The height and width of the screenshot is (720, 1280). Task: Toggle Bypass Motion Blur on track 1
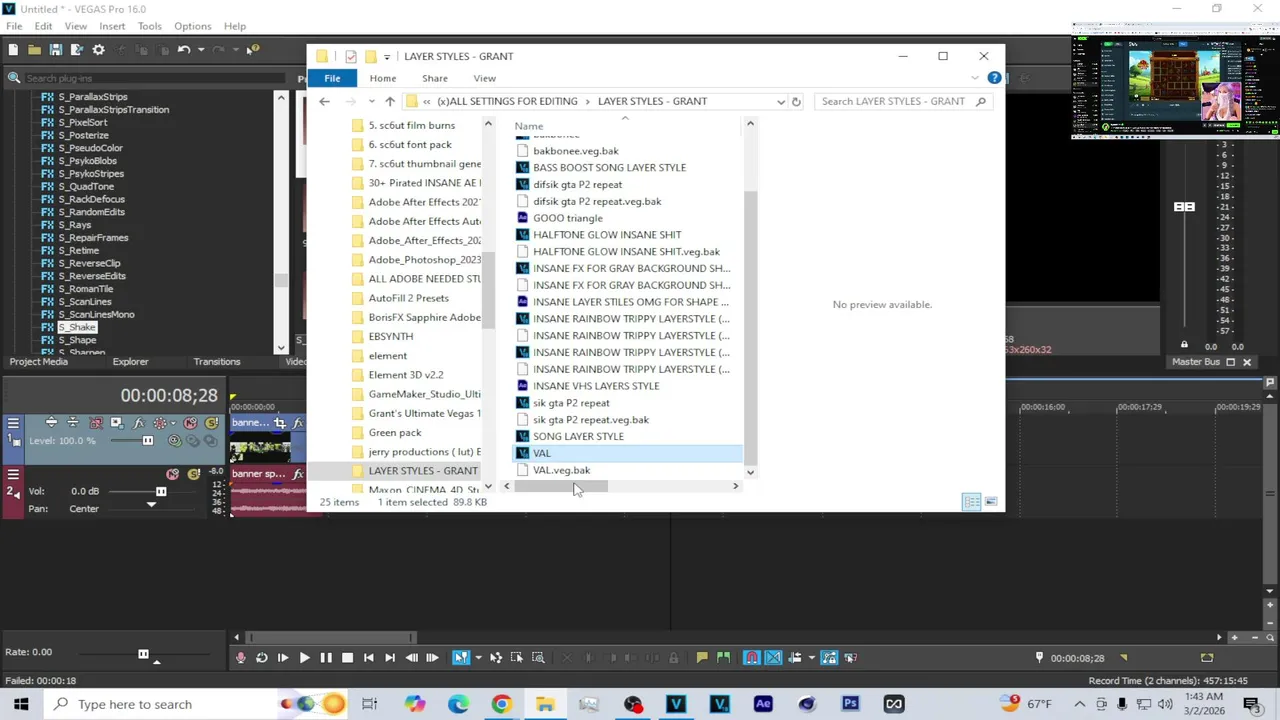coord(96,423)
